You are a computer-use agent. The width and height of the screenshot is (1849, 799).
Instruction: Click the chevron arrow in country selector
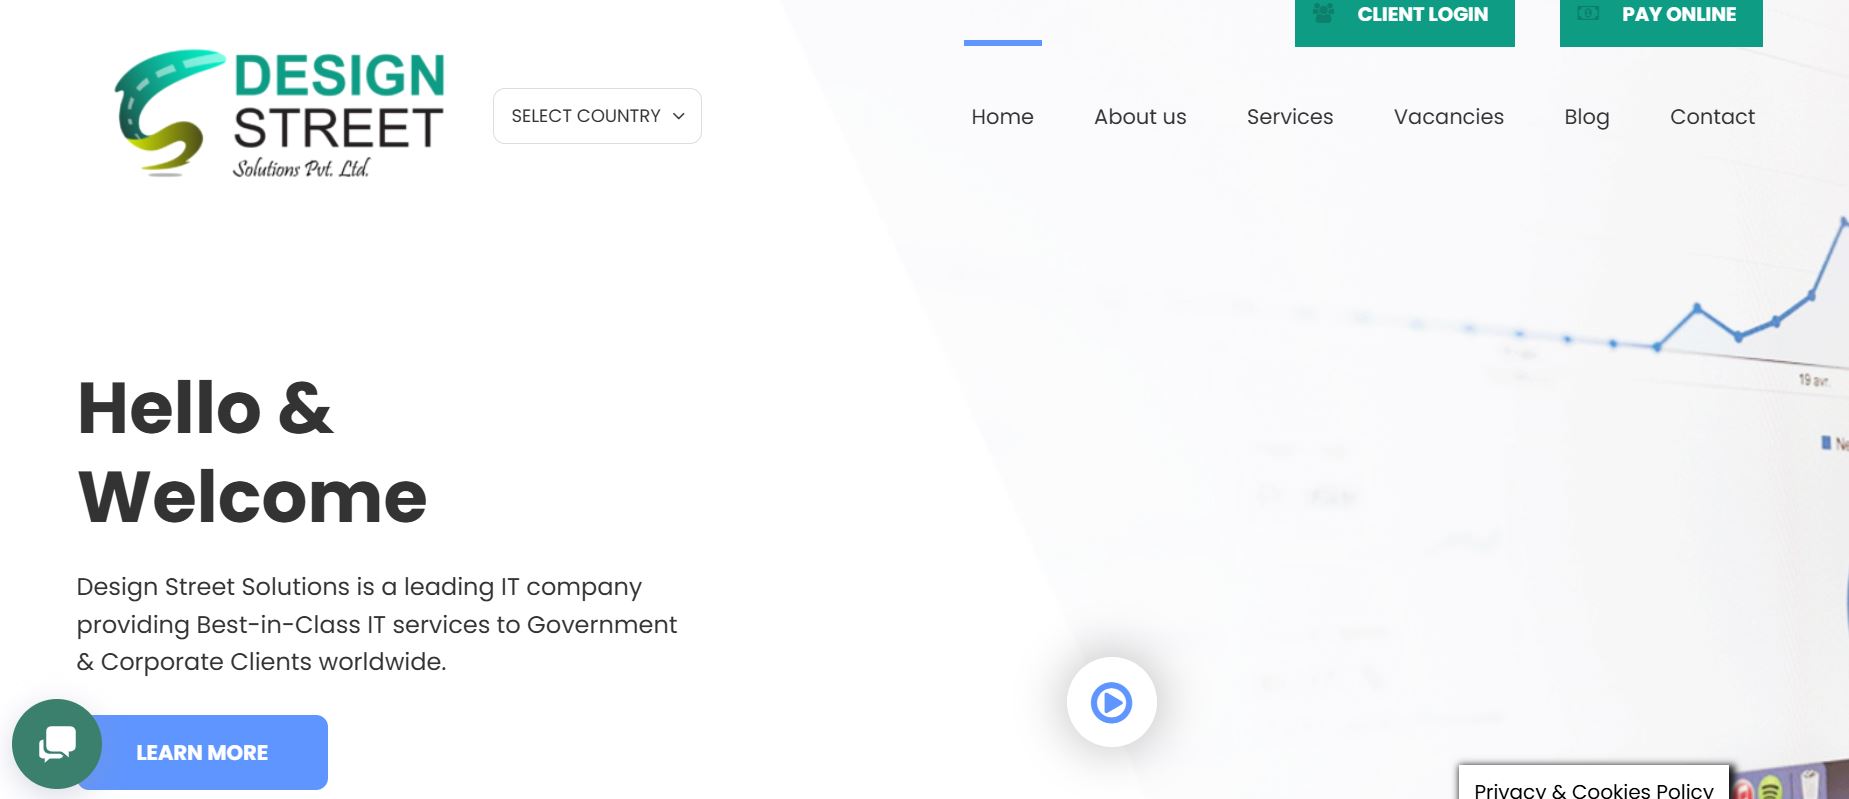tap(679, 116)
